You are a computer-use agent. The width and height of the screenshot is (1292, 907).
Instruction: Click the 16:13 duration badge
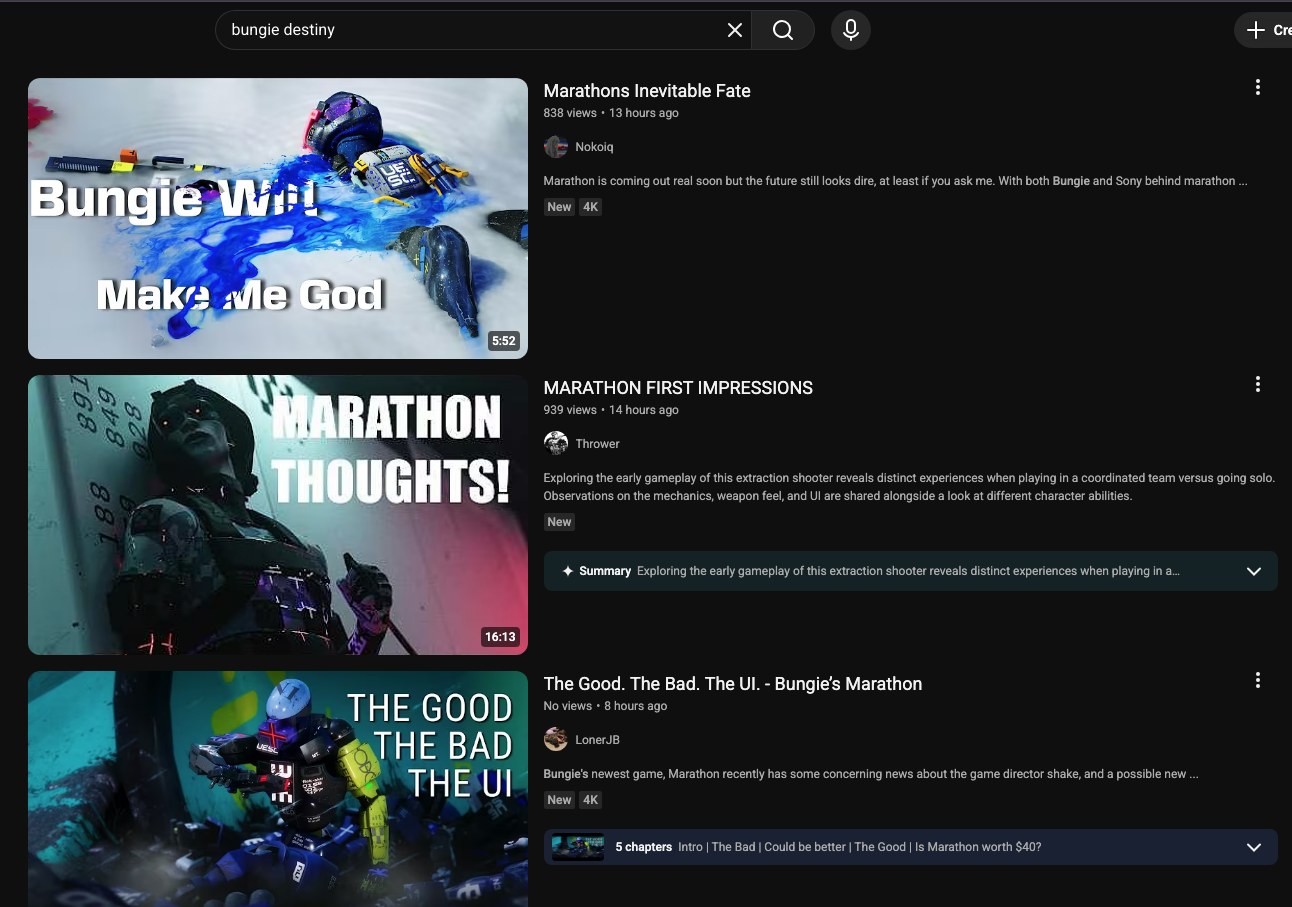pyautogui.click(x=500, y=637)
